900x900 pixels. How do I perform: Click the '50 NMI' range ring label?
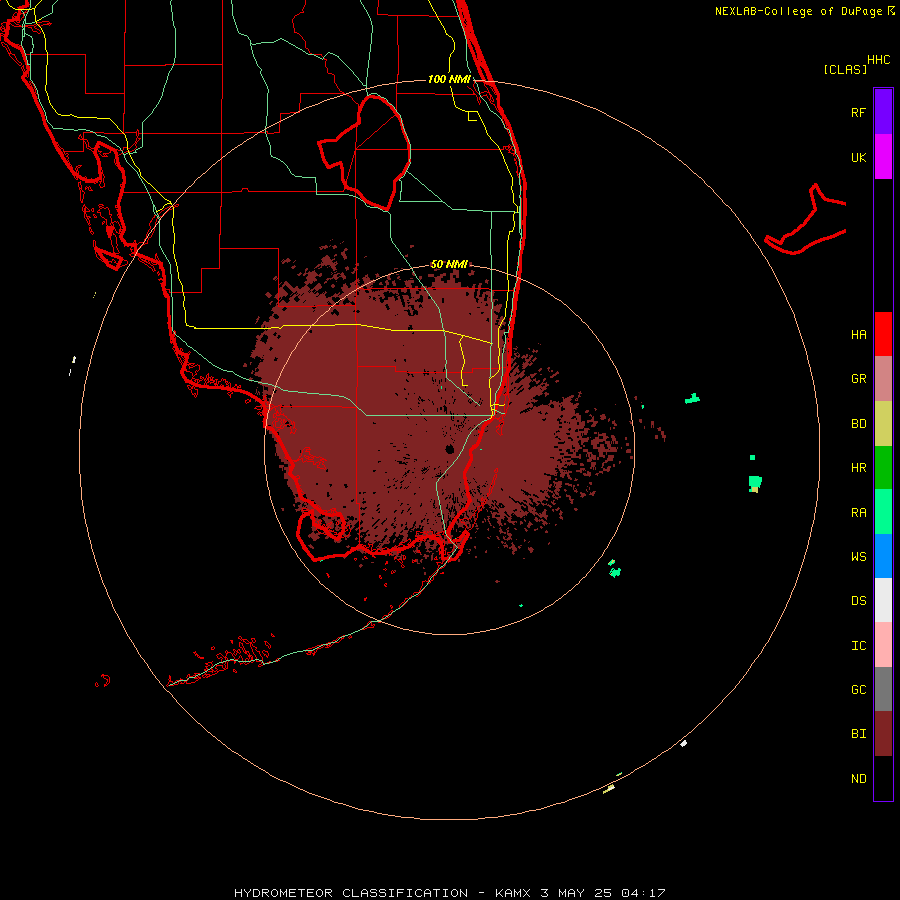point(449,265)
